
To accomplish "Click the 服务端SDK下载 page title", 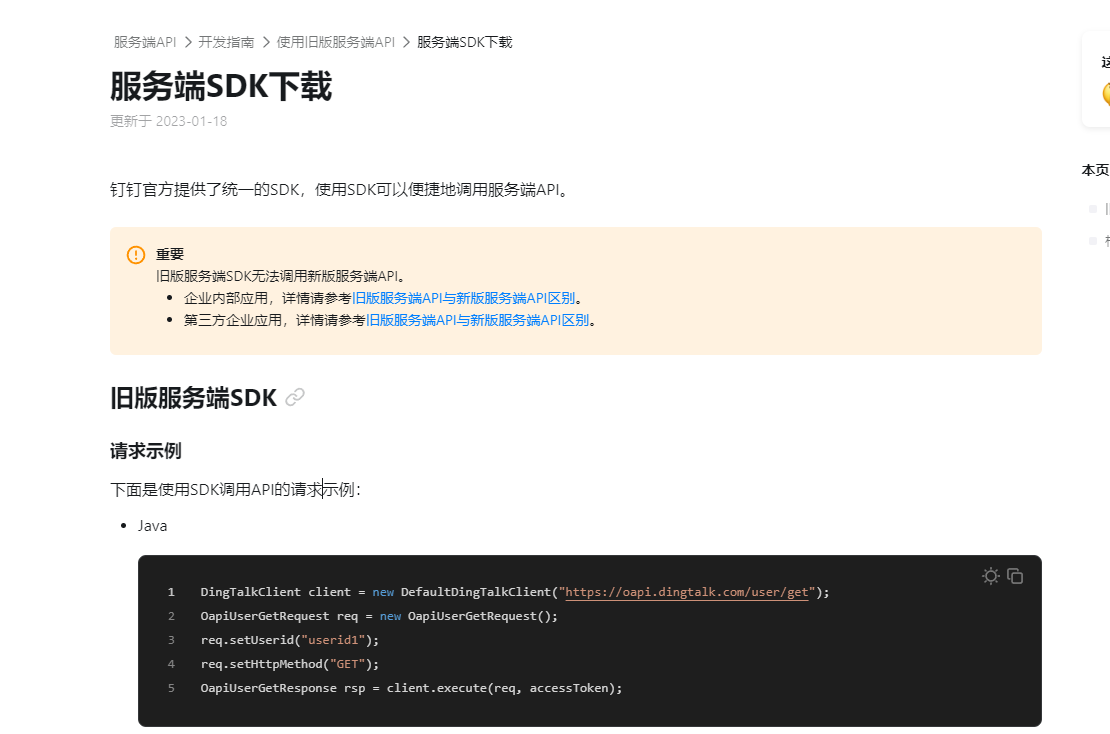I will coord(221,86).
